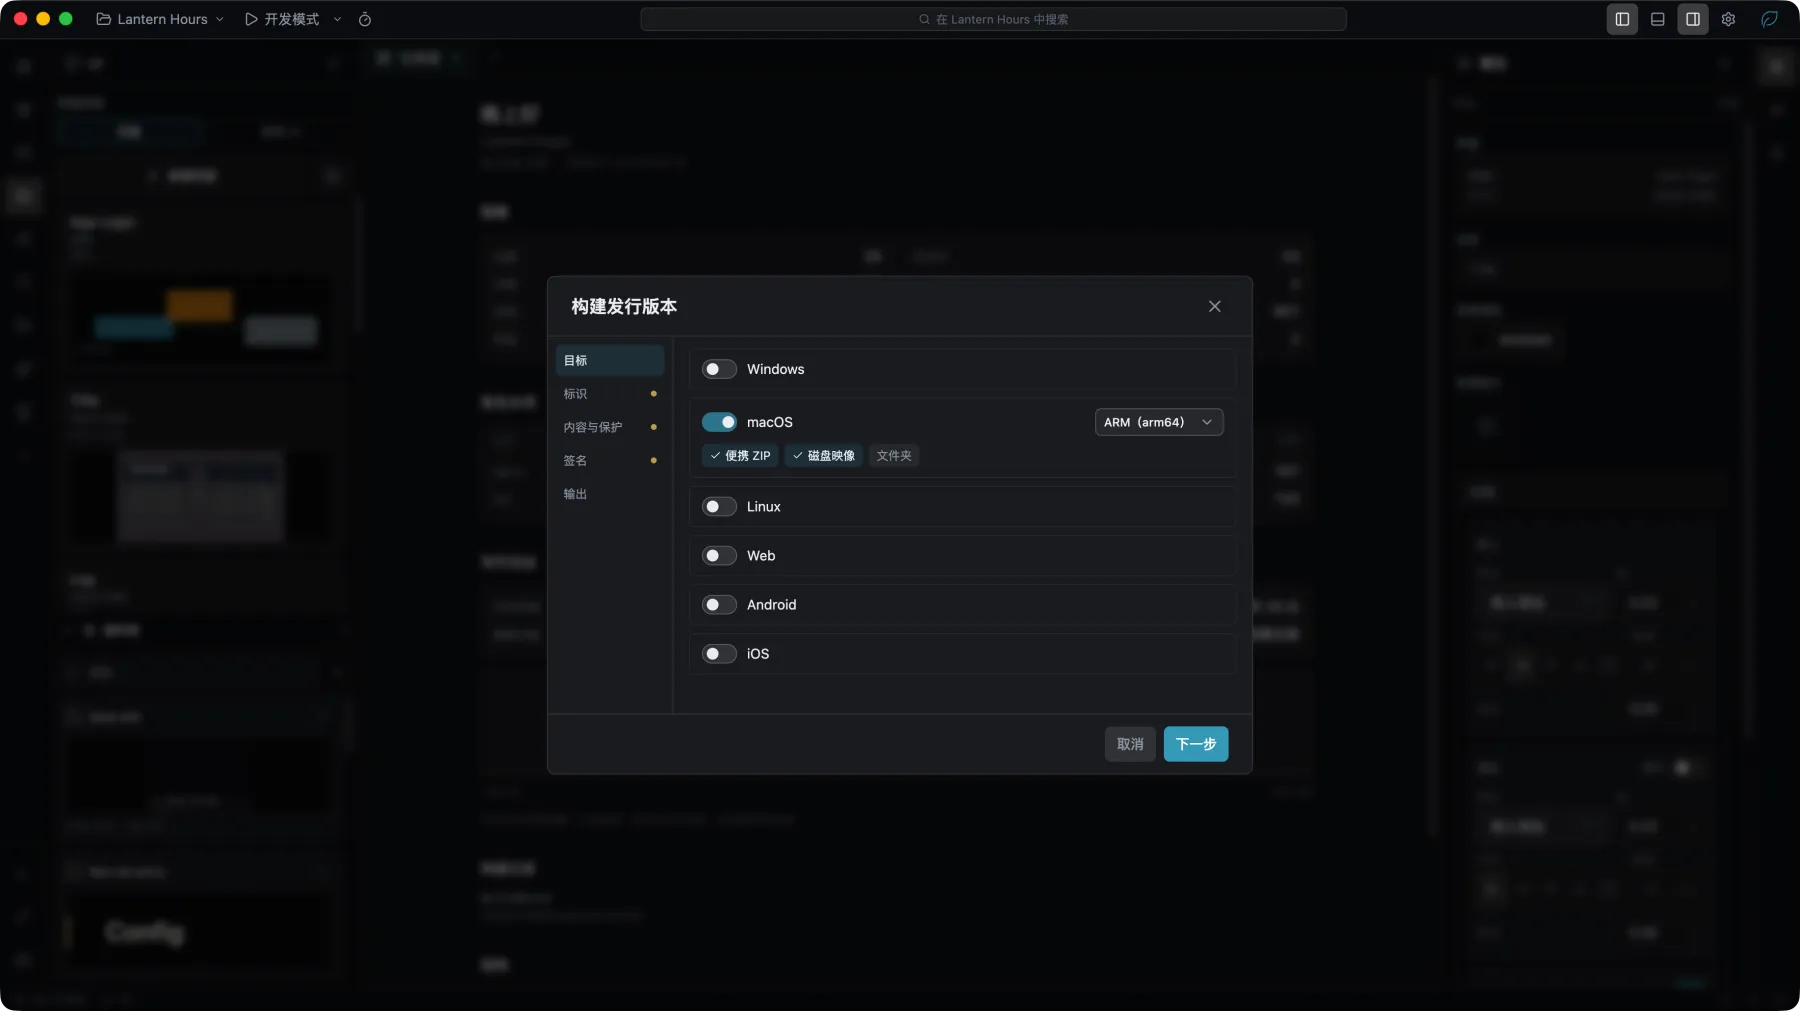1800x1011 pixels.
Task: Toggle the bottom panel icon
Action: click(x=1658, y=19)
